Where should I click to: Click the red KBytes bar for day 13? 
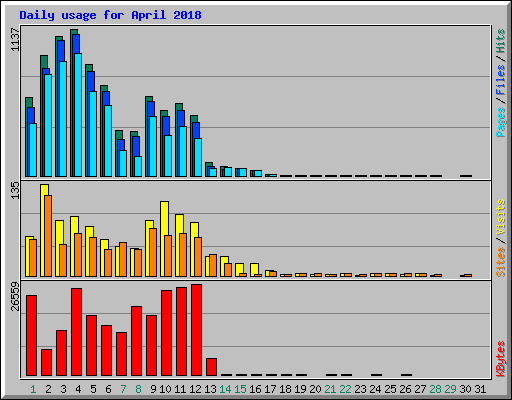coord(211,367)
